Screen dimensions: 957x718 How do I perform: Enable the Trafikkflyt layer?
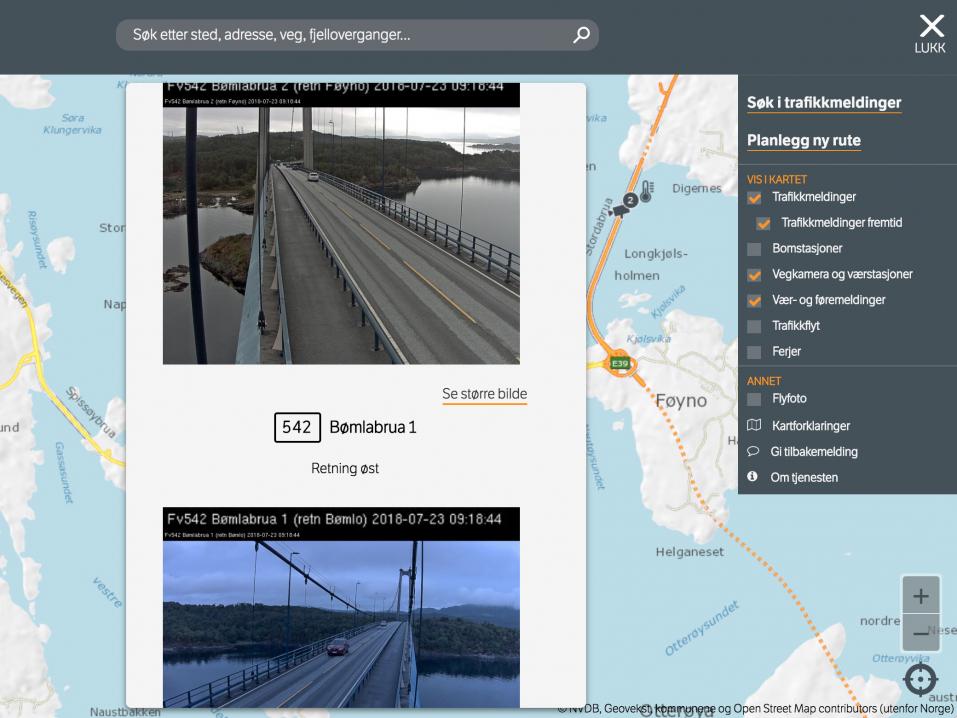pyautogui.click(x=755, y=326)
